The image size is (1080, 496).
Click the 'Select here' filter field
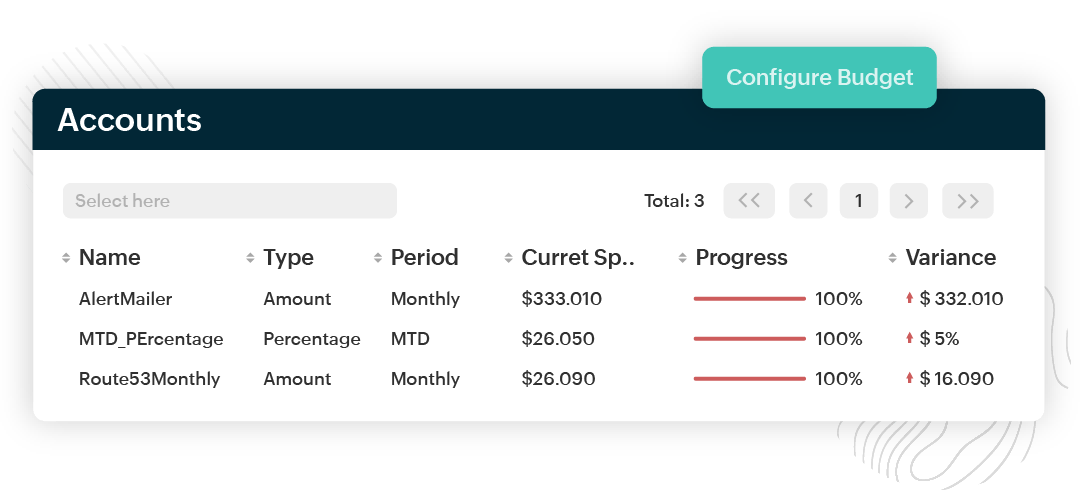[229, 201]
